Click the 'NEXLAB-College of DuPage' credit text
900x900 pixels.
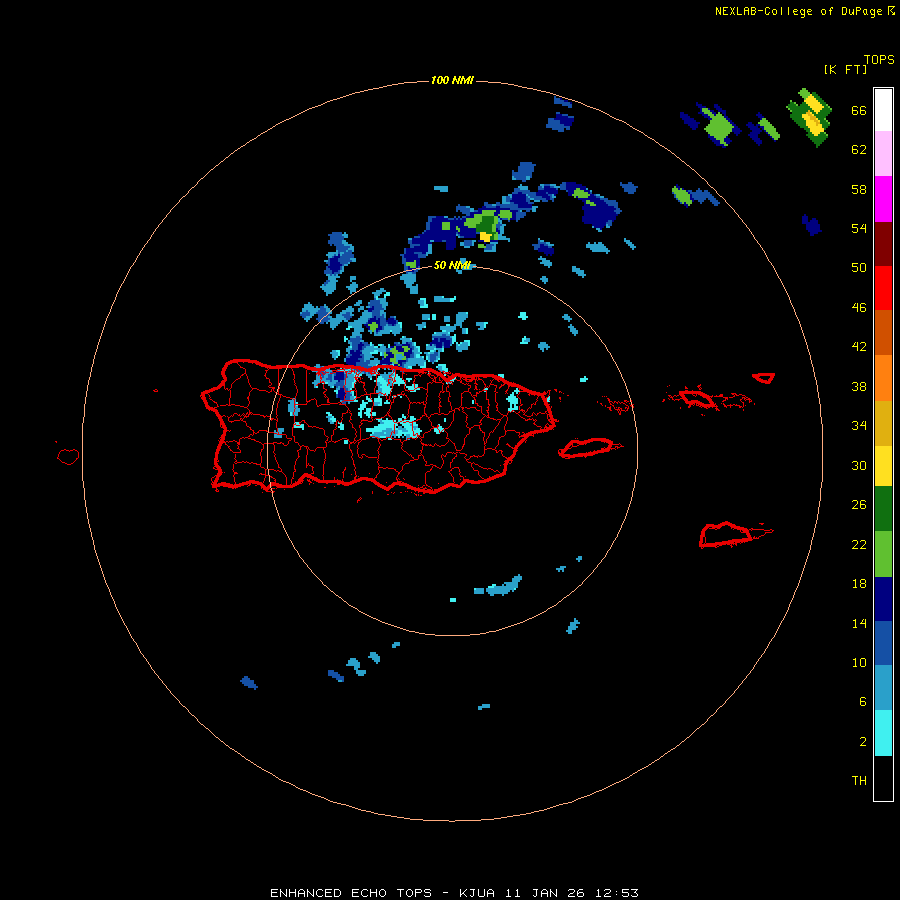click(798, 11)
